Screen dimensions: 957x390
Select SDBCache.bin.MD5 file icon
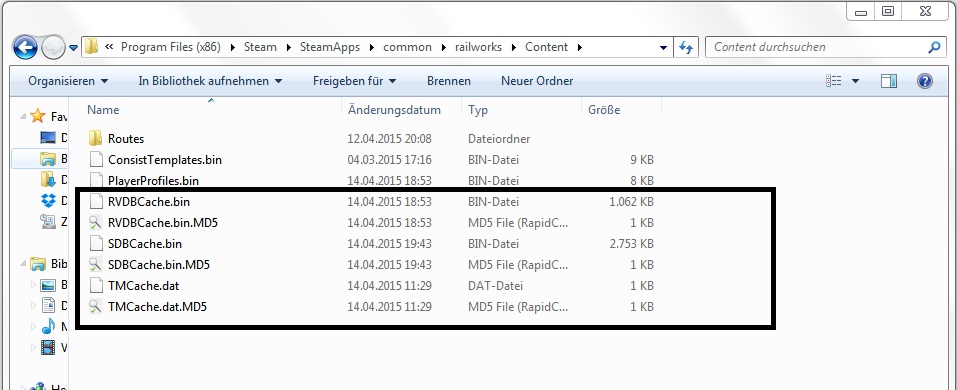[95, 264]
